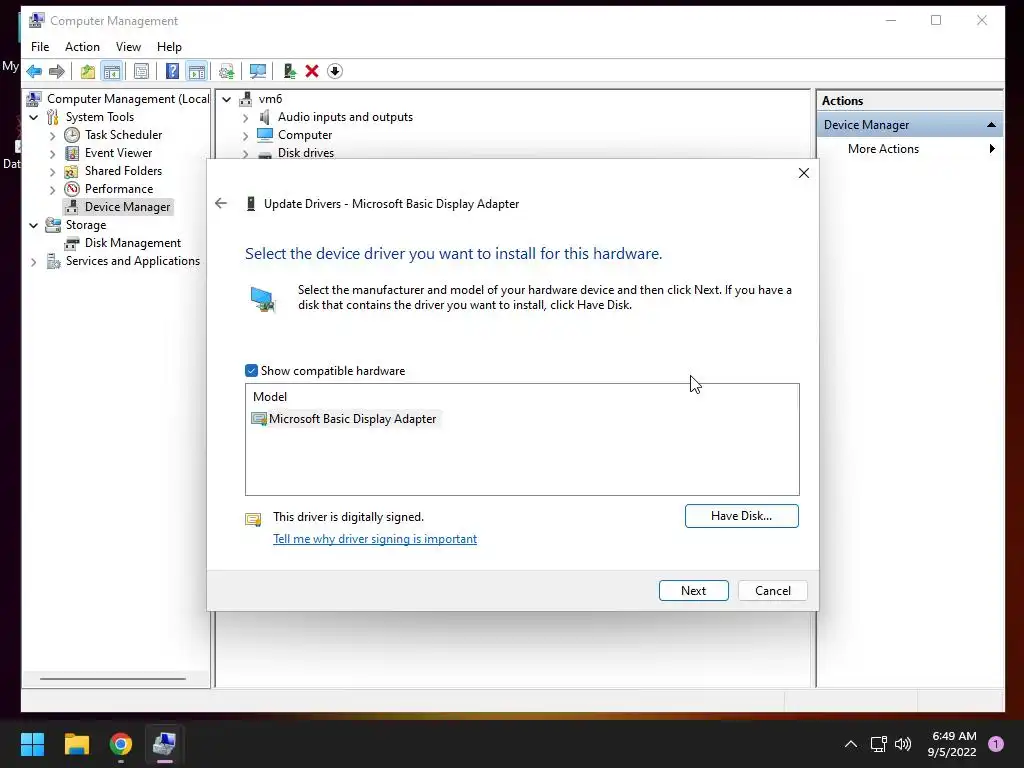Click the Back arrow in the toolbar
The height and width of the screenshot is (768, 1024).
[34, 71]
